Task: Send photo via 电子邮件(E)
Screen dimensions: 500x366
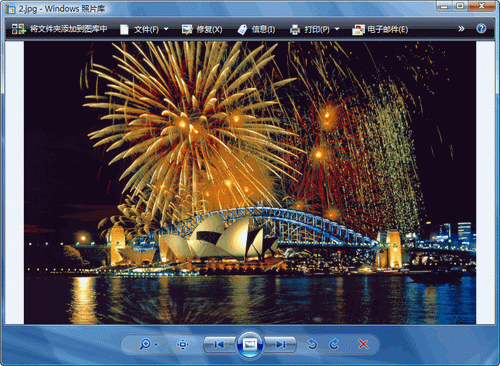Action: point(380,29)
